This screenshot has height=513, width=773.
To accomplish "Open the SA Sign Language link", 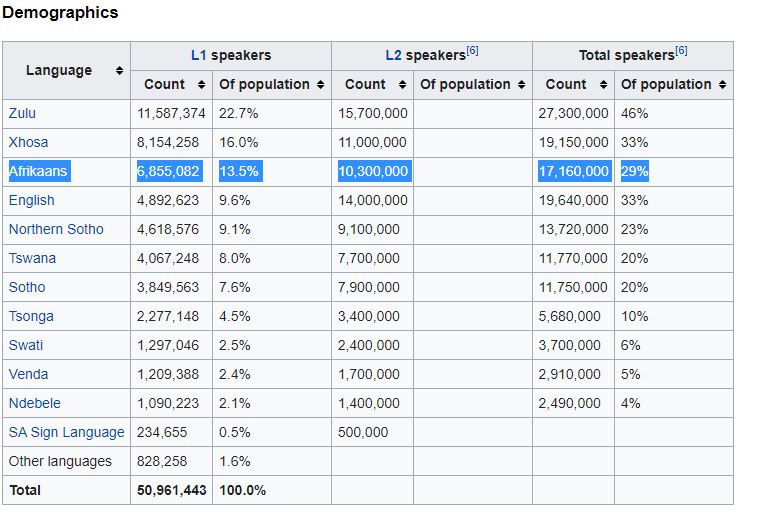I will (67, 433).
